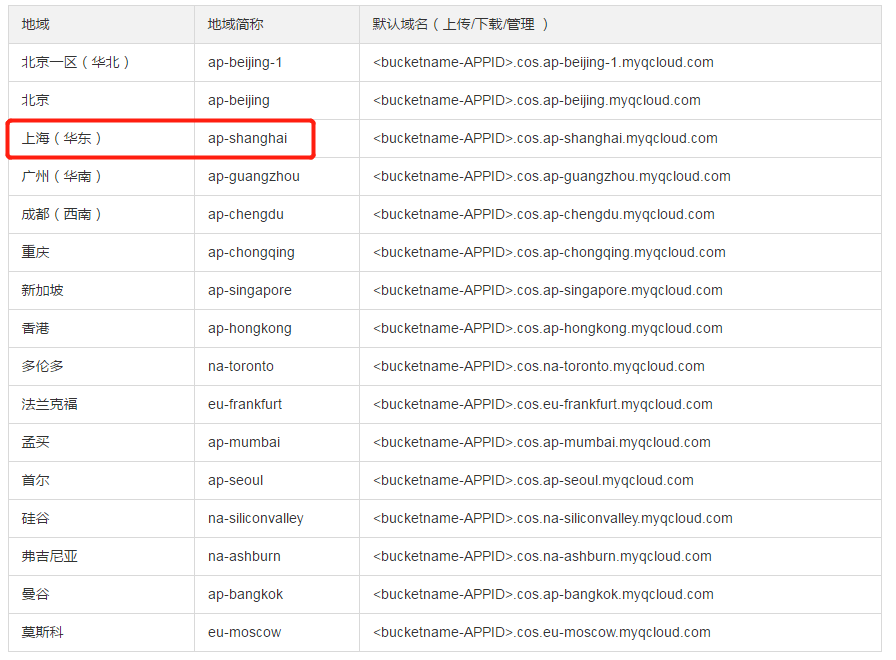Viewport: 896px width, 660px height.
Task: Select the ap-chongqing domain name text
Action: point(549,252)
